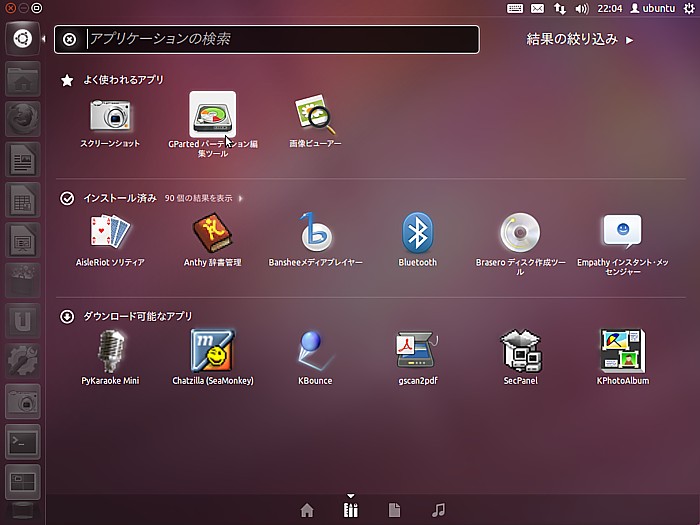Switch to the home lens

(x=307, y=510)
